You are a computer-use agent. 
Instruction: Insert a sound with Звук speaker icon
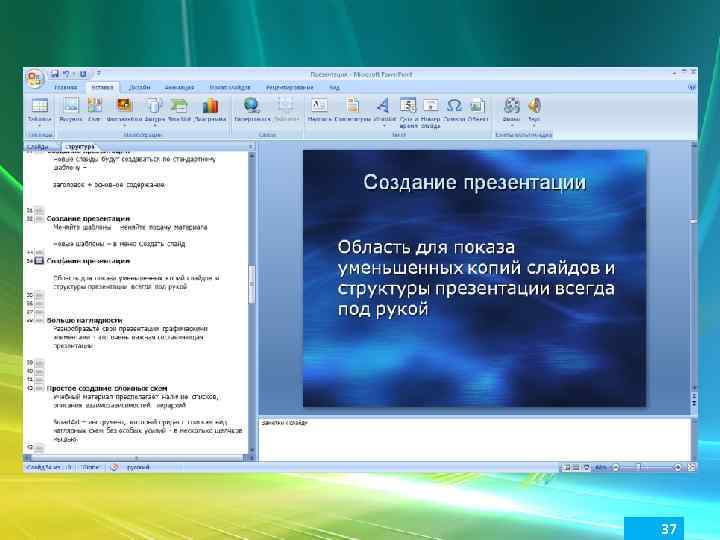coord(534,105)
